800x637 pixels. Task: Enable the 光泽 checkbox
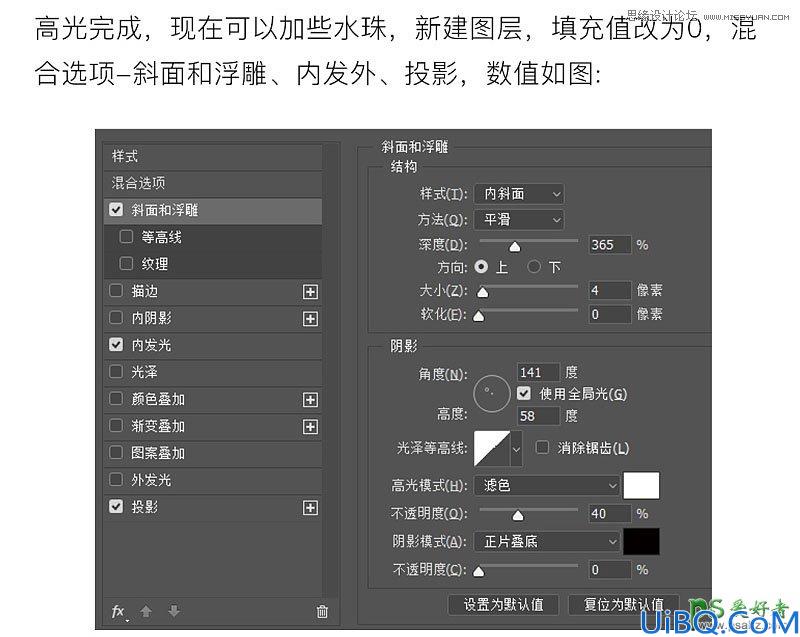pos(116,372)
